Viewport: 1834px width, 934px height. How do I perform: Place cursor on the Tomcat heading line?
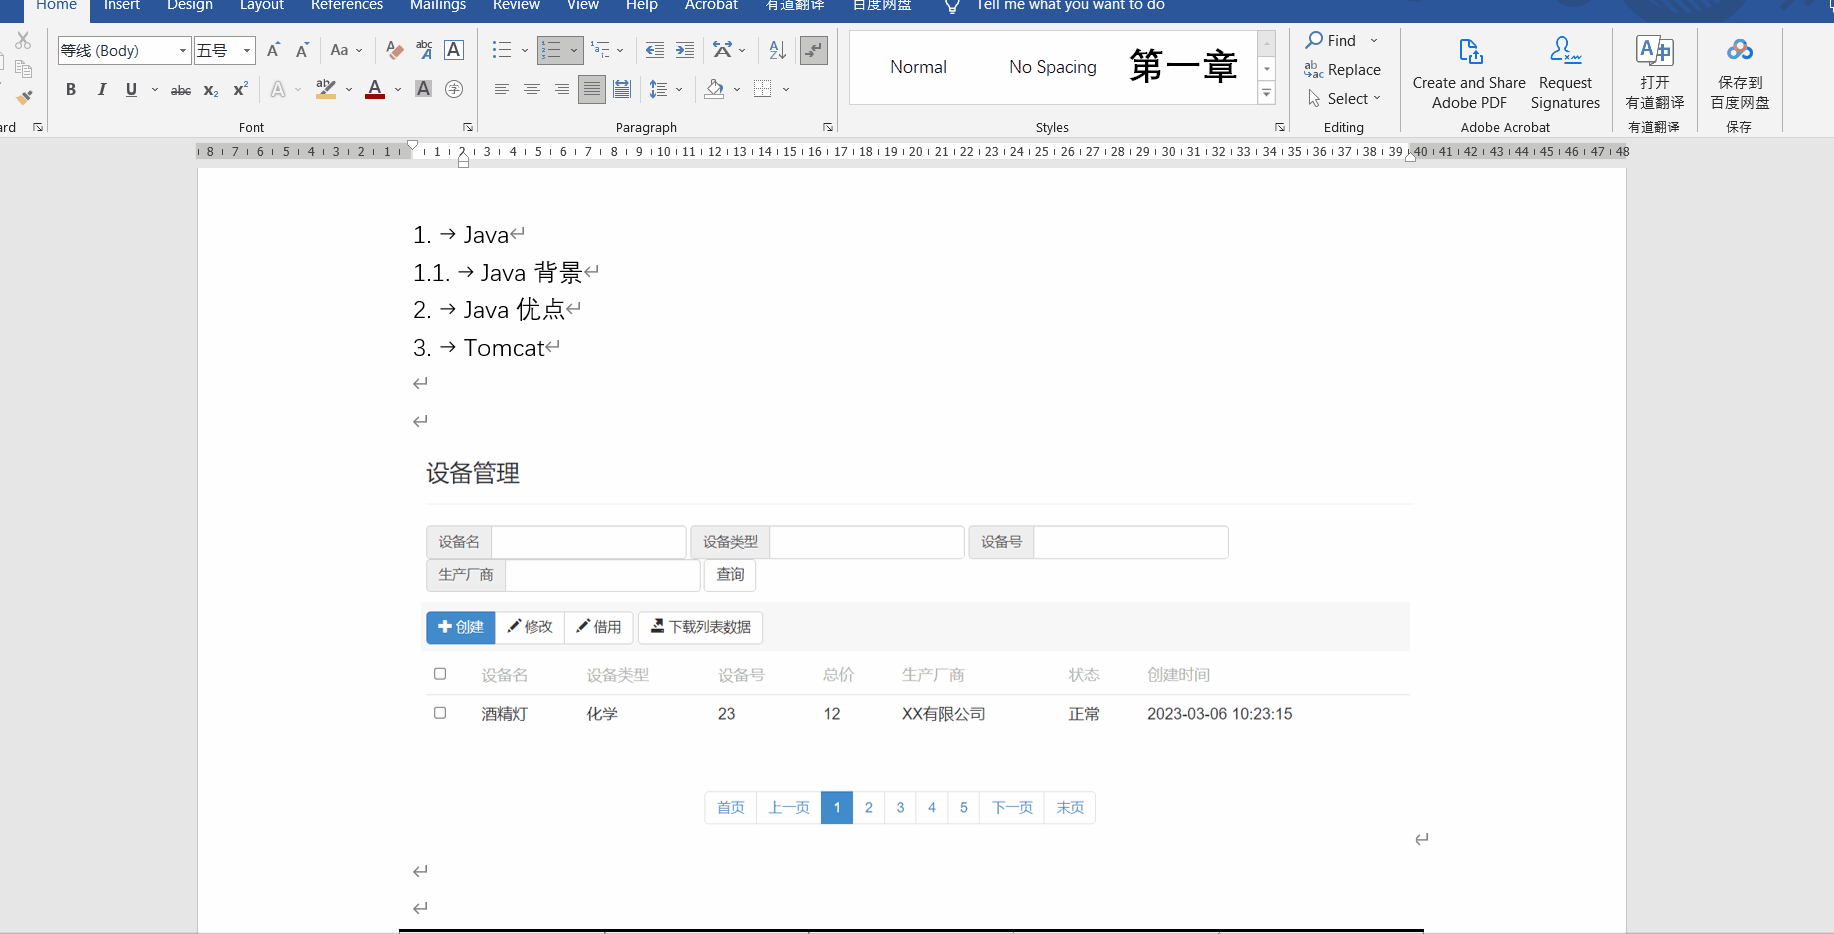click(503, 348)
